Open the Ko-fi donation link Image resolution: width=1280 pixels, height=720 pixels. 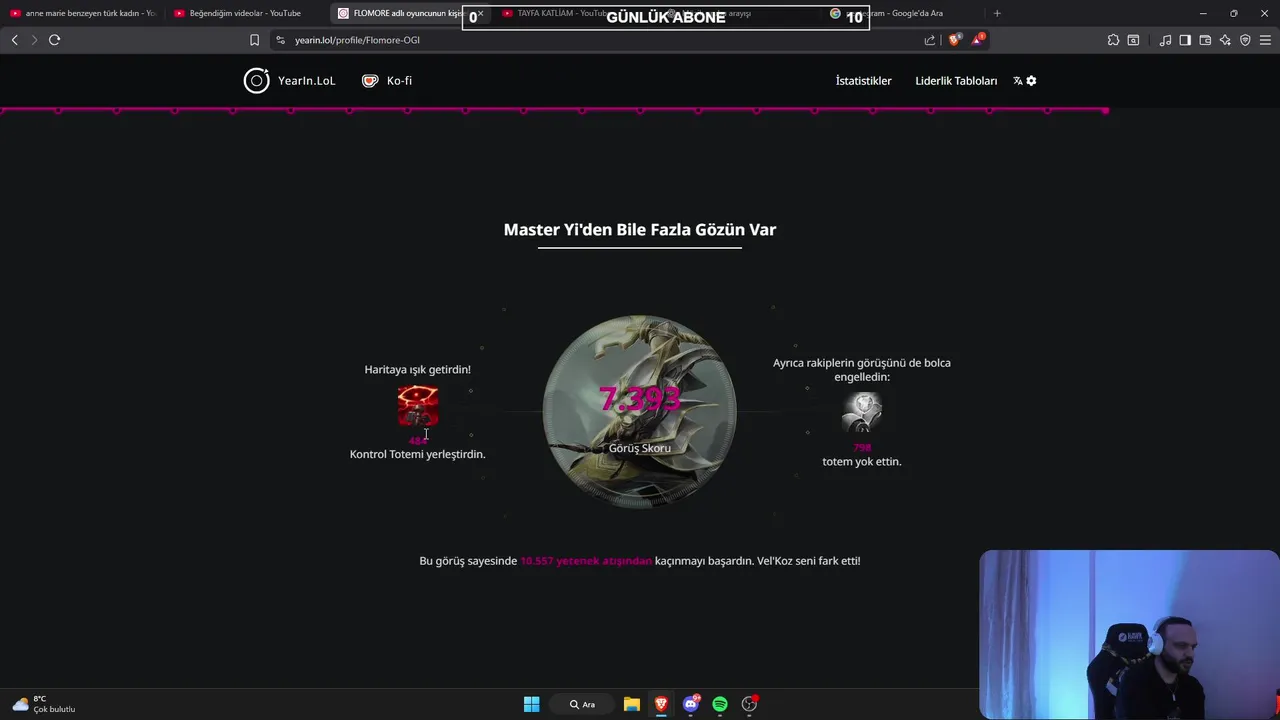[x=387, y=81]
